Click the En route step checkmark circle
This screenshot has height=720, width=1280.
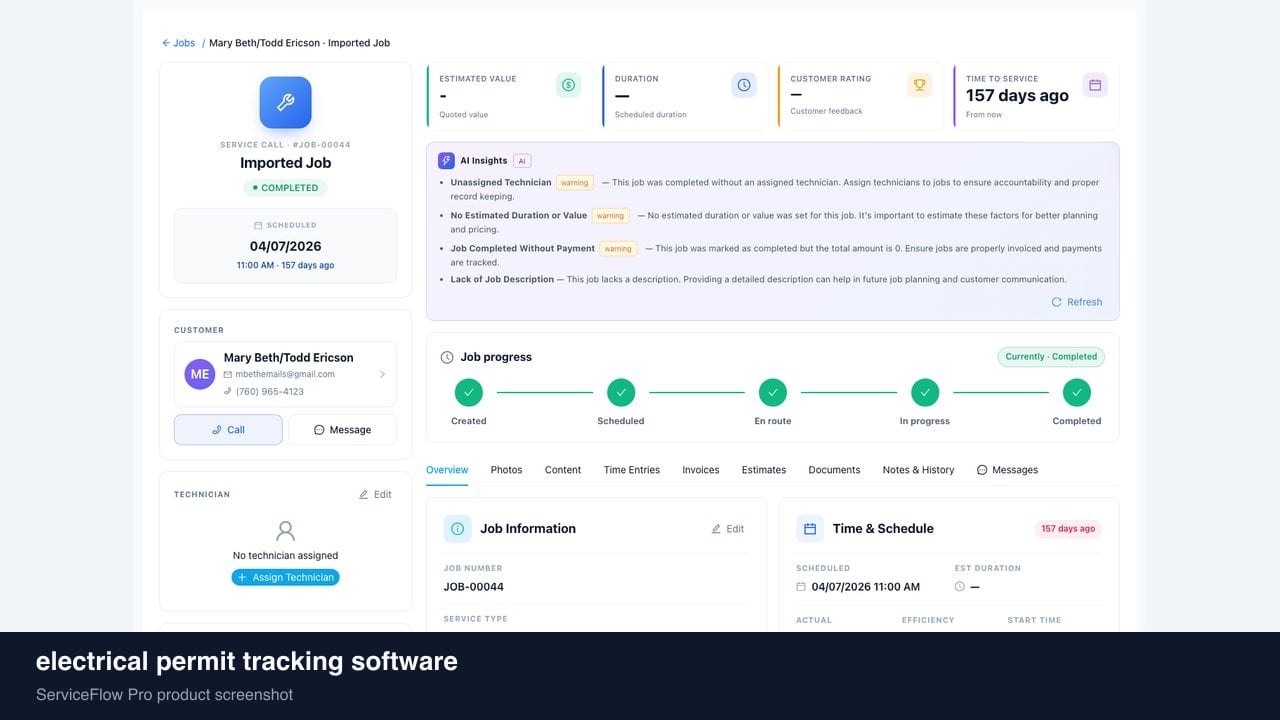773,392
